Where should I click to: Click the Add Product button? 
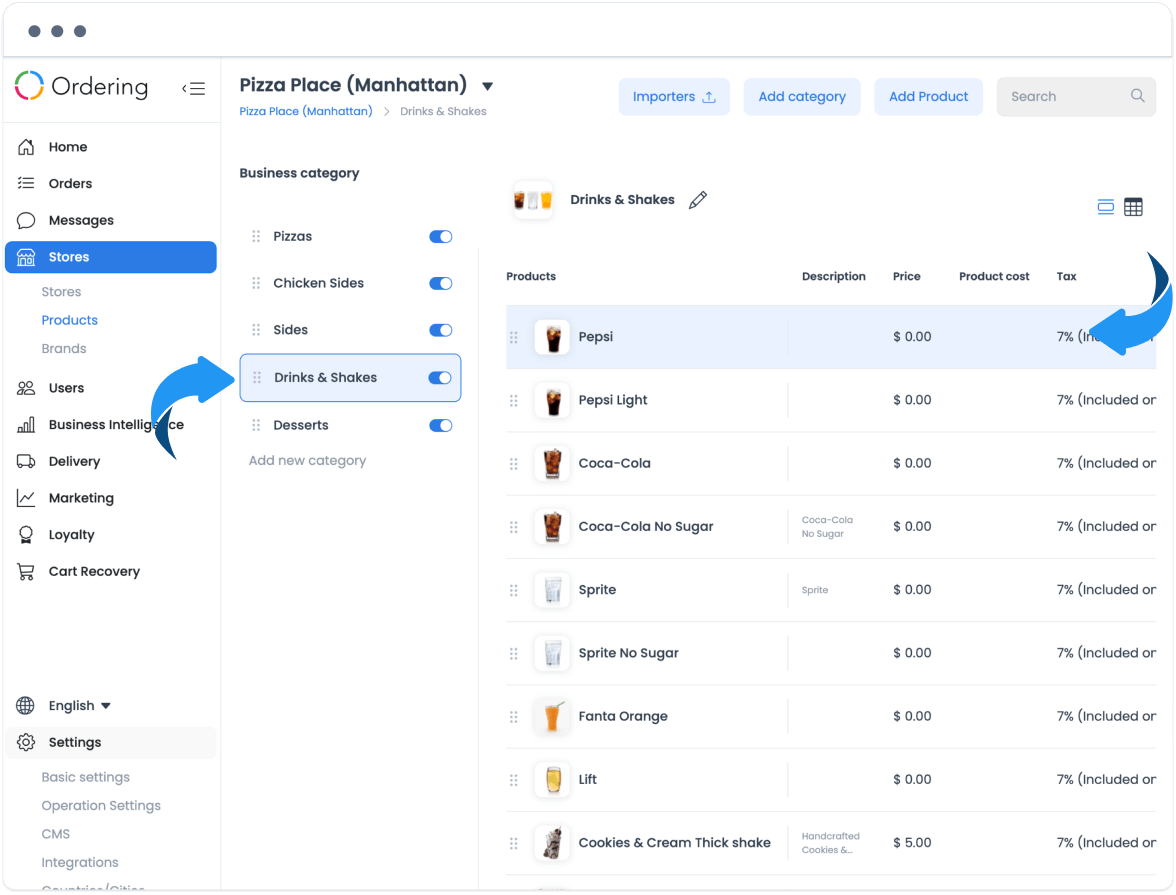tap(928, 97)
